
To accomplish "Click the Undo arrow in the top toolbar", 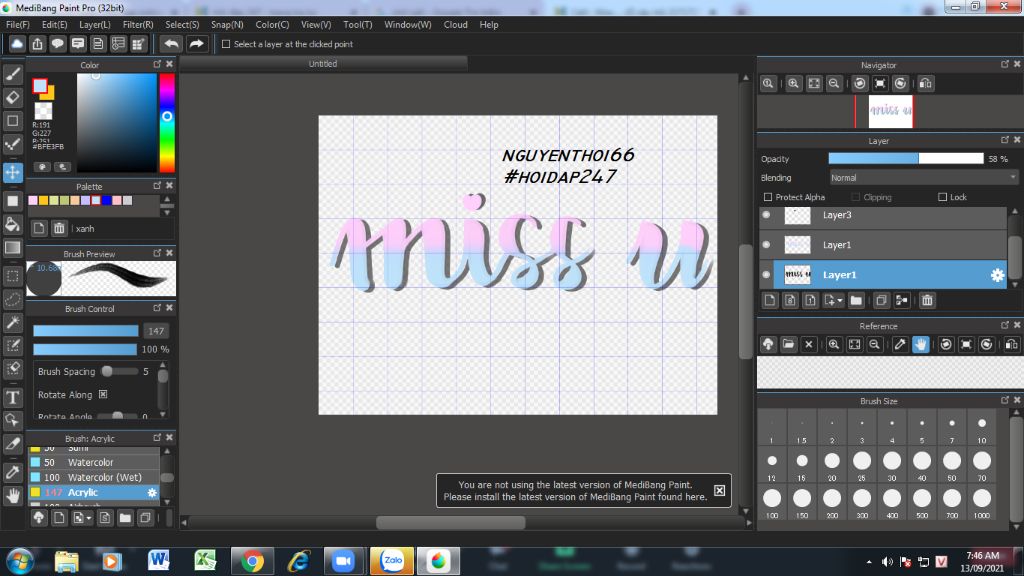I will 171,44.
